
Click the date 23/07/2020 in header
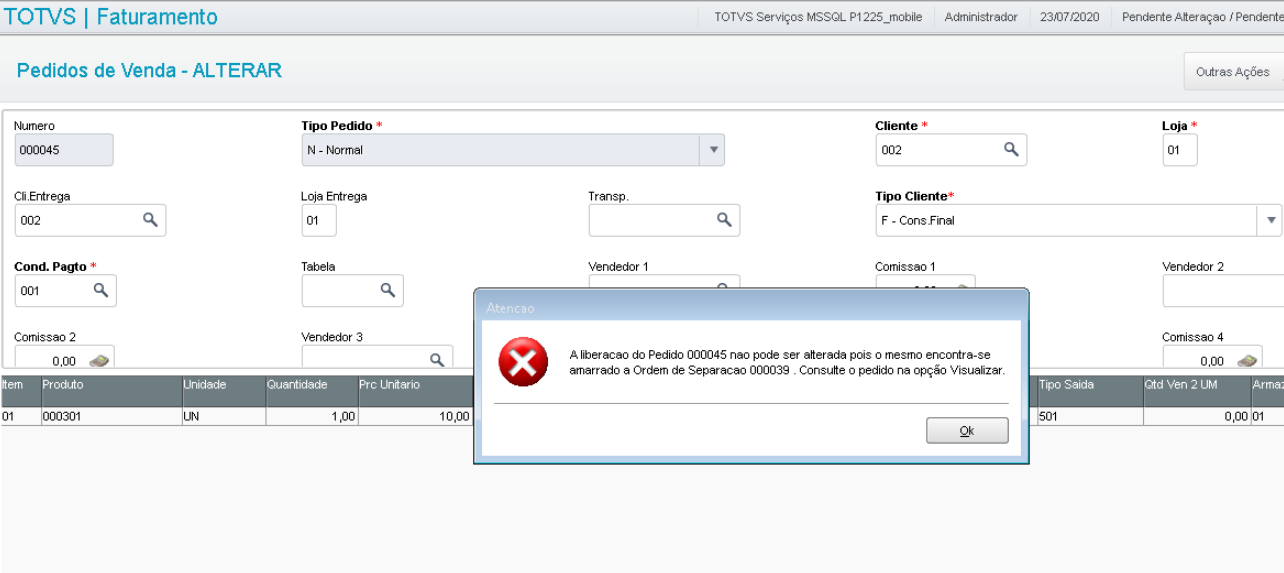(x=1070, y=17)
